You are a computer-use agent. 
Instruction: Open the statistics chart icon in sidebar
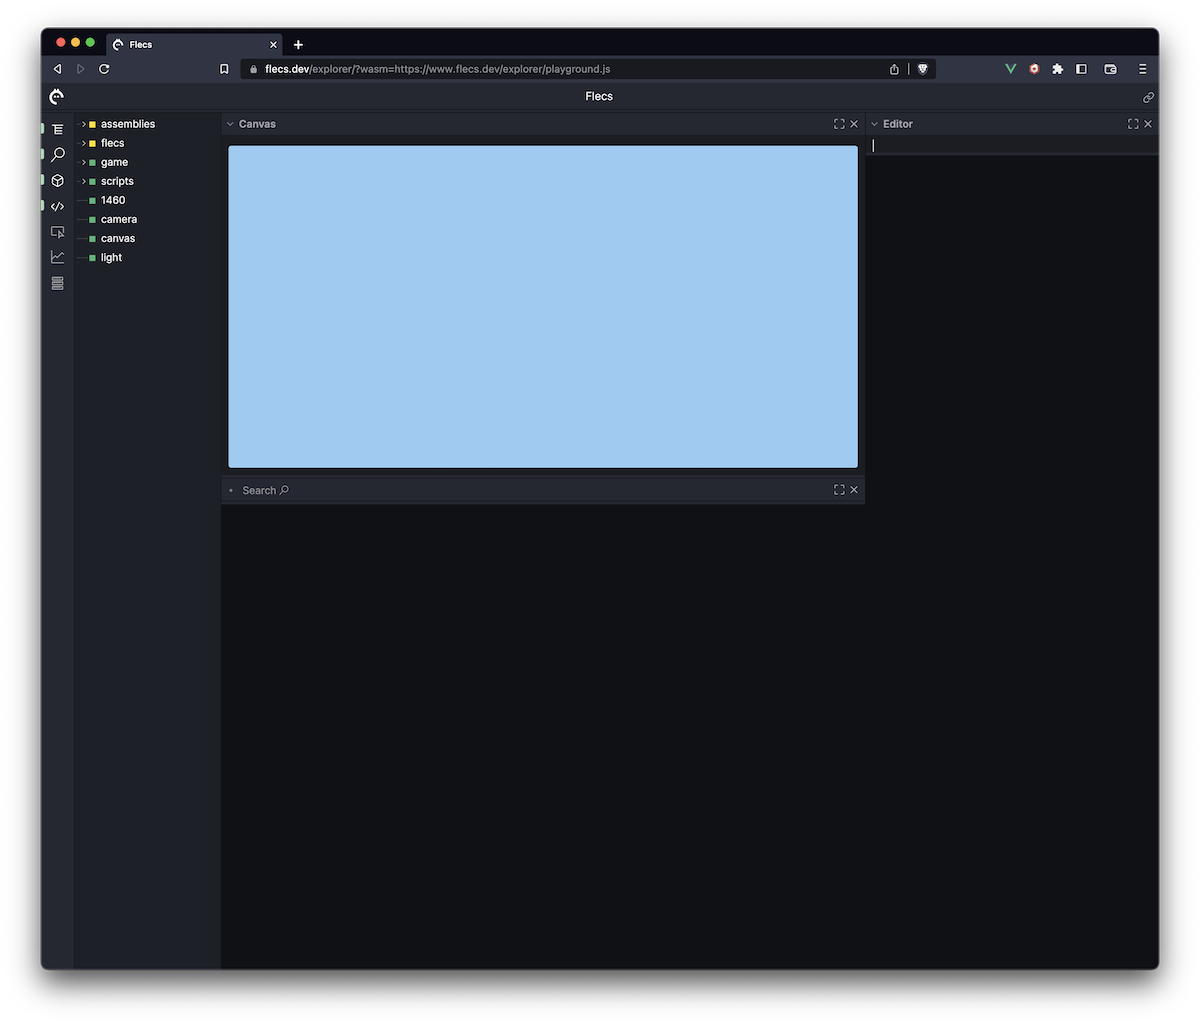point(57,256)
